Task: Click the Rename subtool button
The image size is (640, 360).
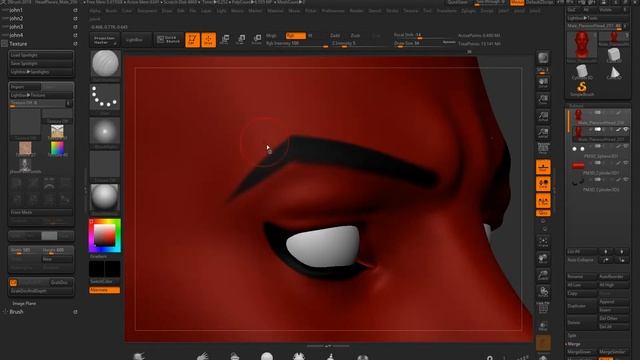Action: (x=581, y=277)
